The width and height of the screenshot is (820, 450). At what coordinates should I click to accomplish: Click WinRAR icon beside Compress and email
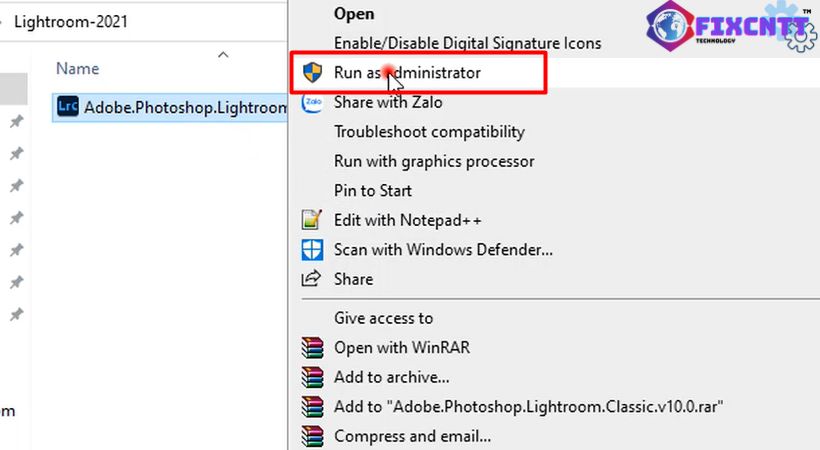tap(312, 436)
